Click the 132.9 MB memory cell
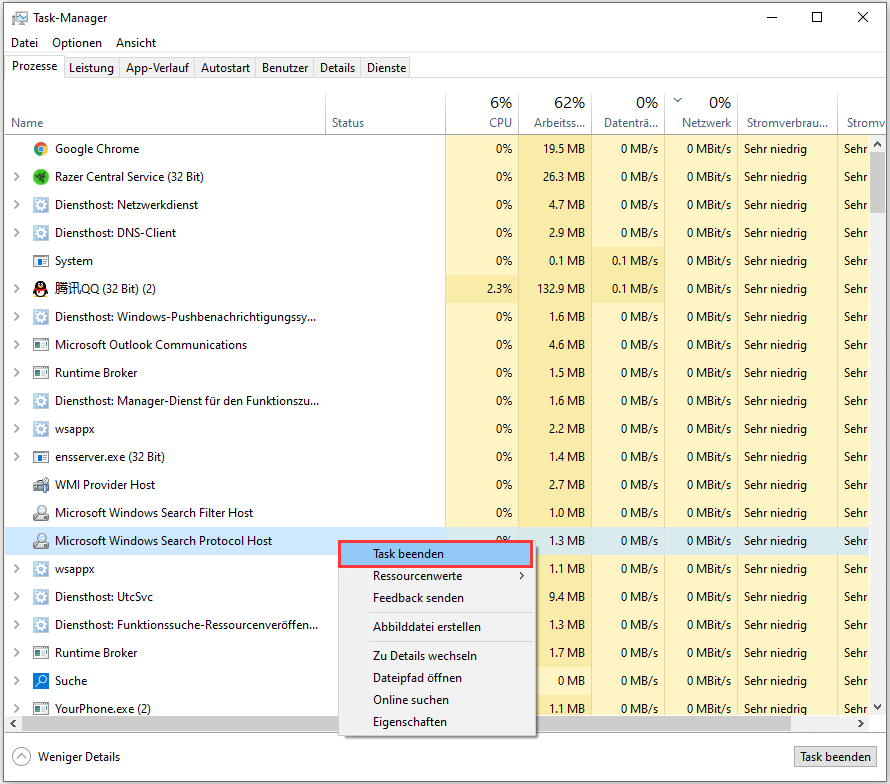Image resolution: width=890 pixels, height=784 pixels. pos(555,289)
